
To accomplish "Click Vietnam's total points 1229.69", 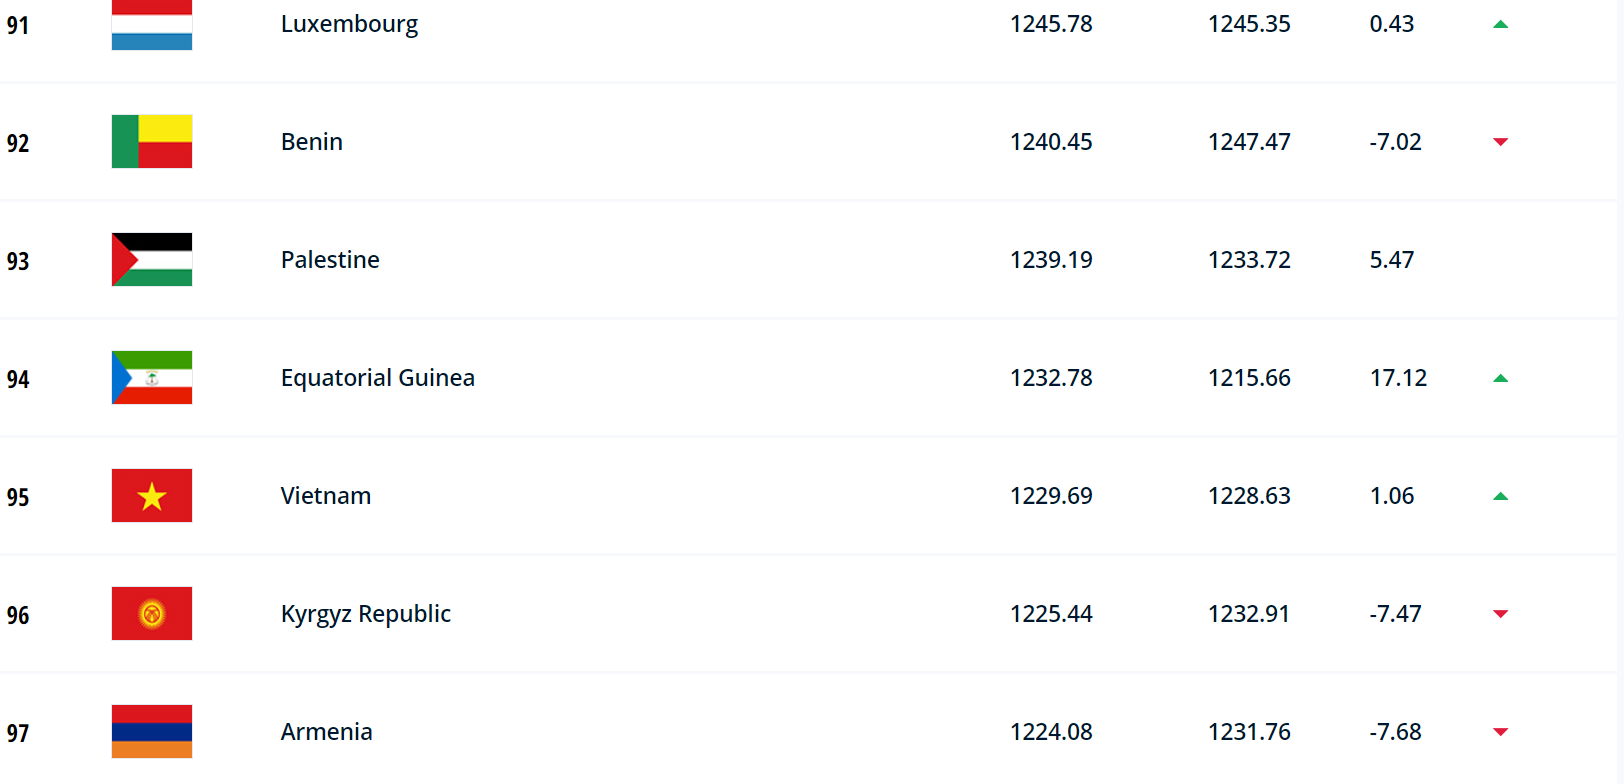I will click(x=1051, y=496).
